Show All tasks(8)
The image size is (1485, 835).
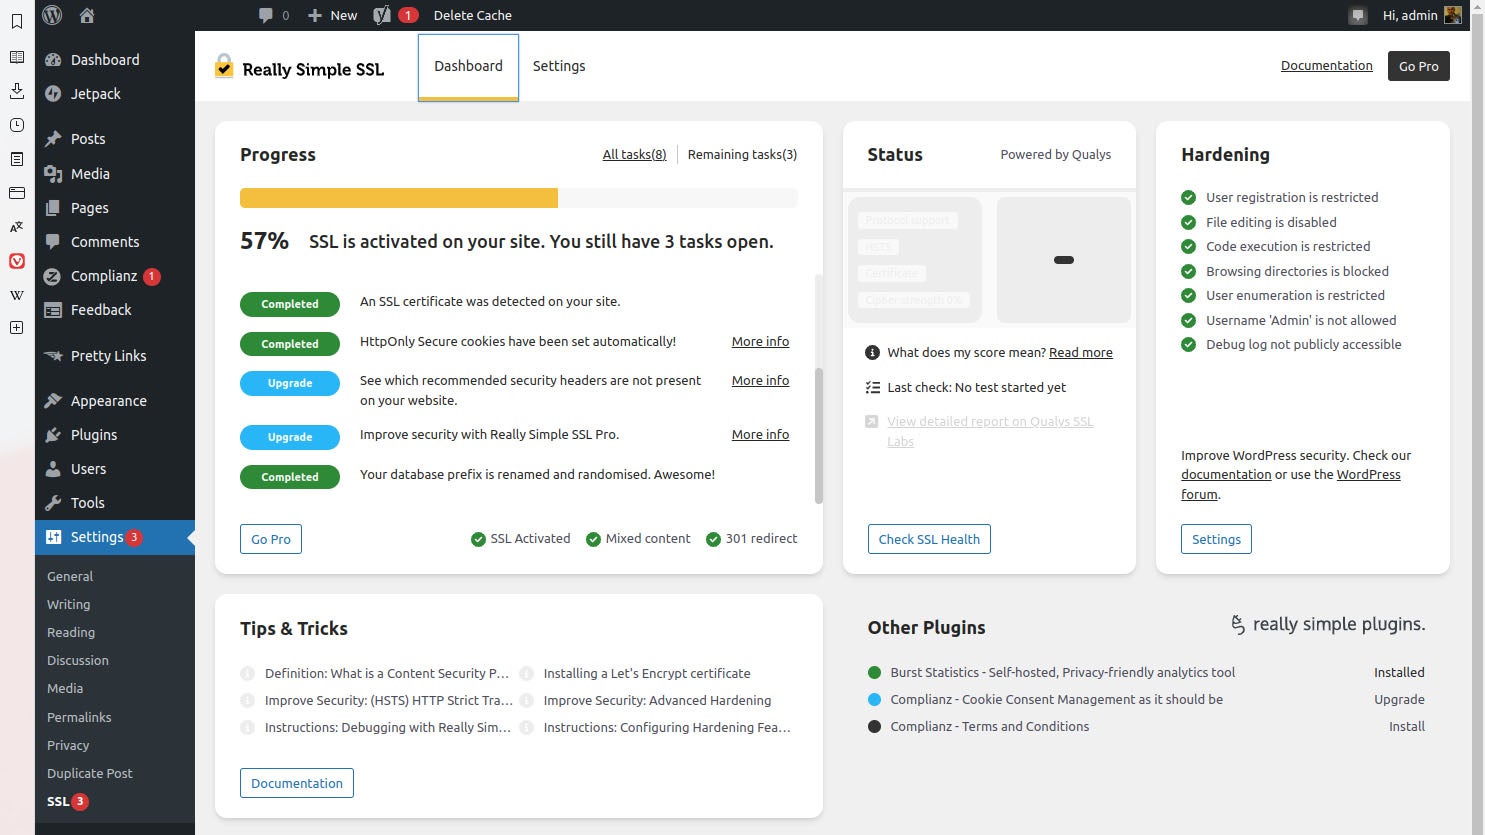[x=634, y=154]
